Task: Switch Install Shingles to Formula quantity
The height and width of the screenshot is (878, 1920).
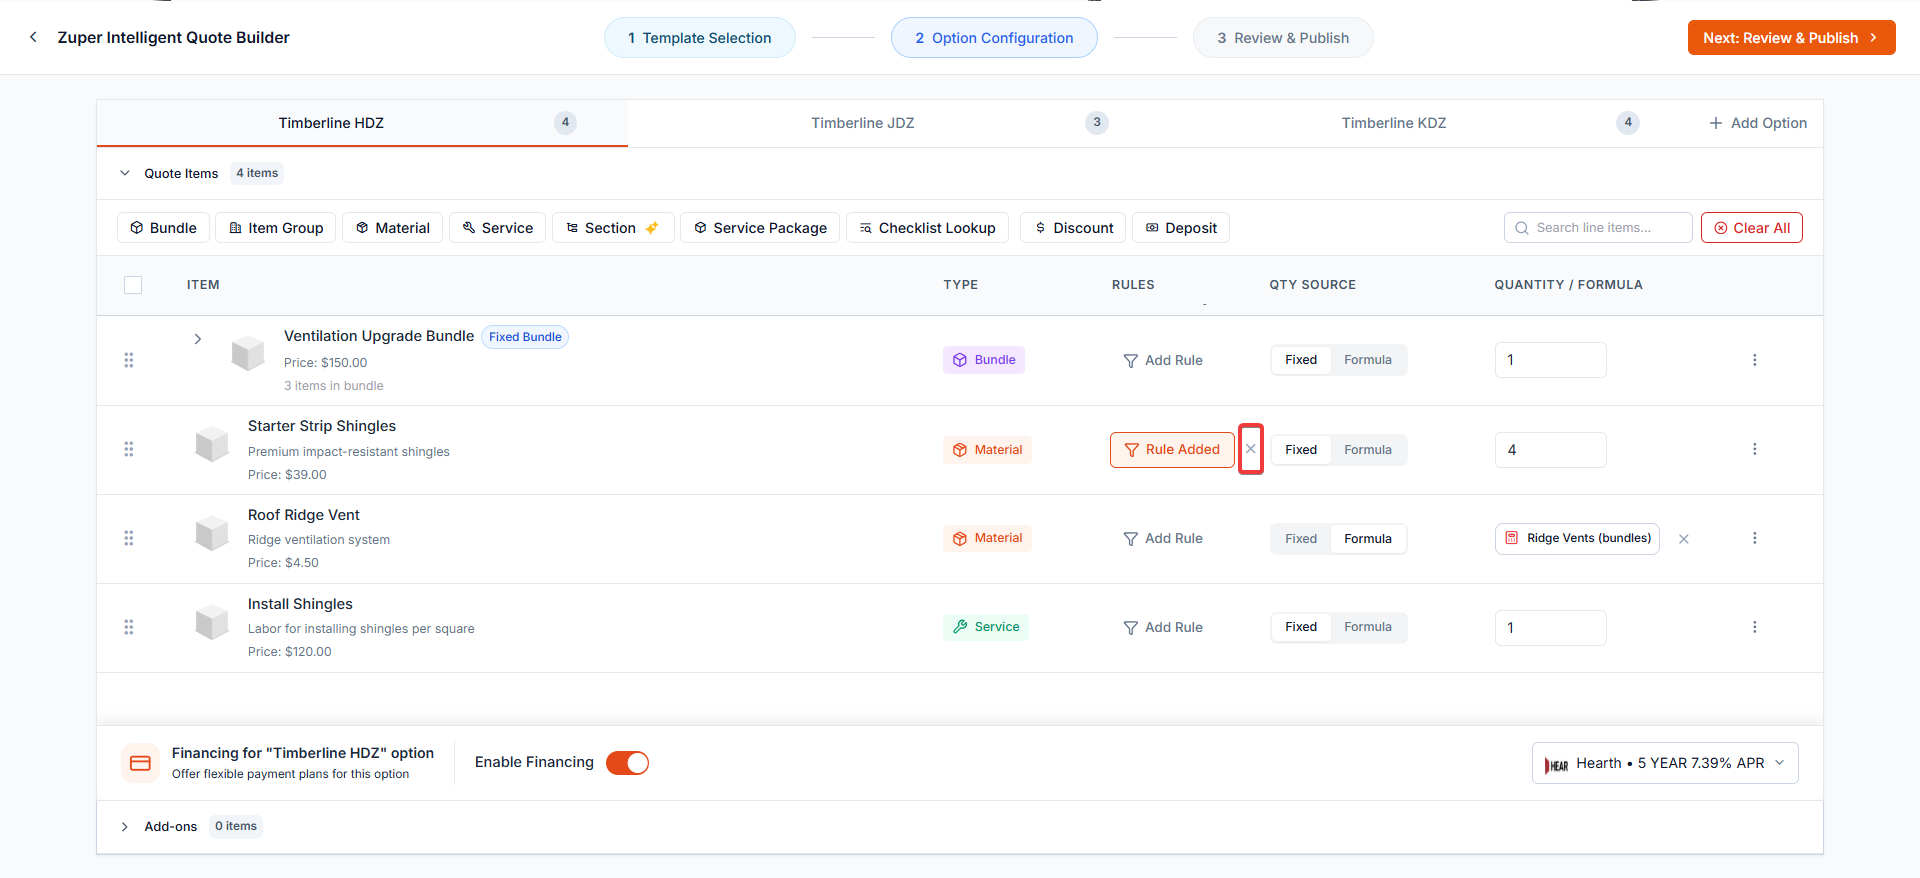Action: (1368, 627)
